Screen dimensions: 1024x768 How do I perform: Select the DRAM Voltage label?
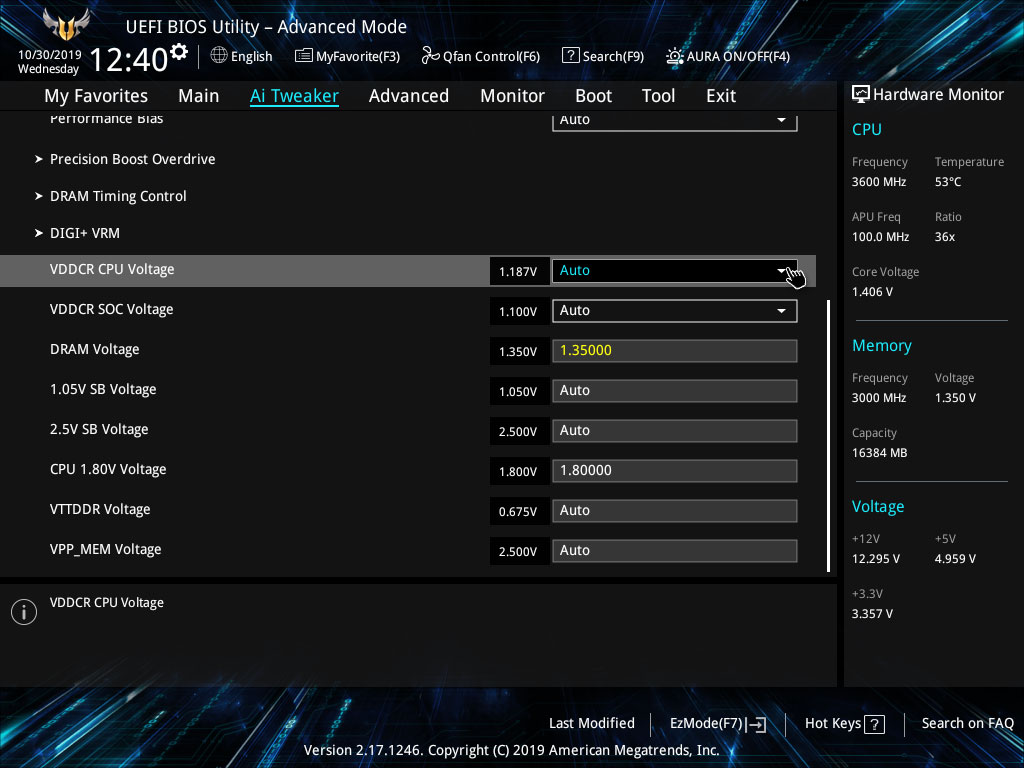(x=95, y=349)
